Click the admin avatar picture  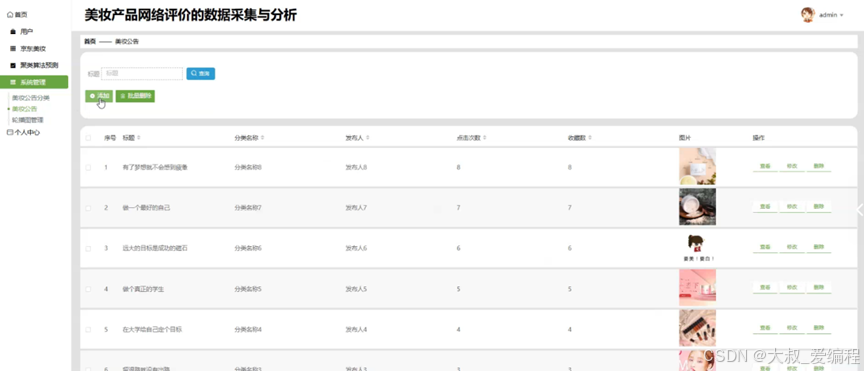pos(808,15)
